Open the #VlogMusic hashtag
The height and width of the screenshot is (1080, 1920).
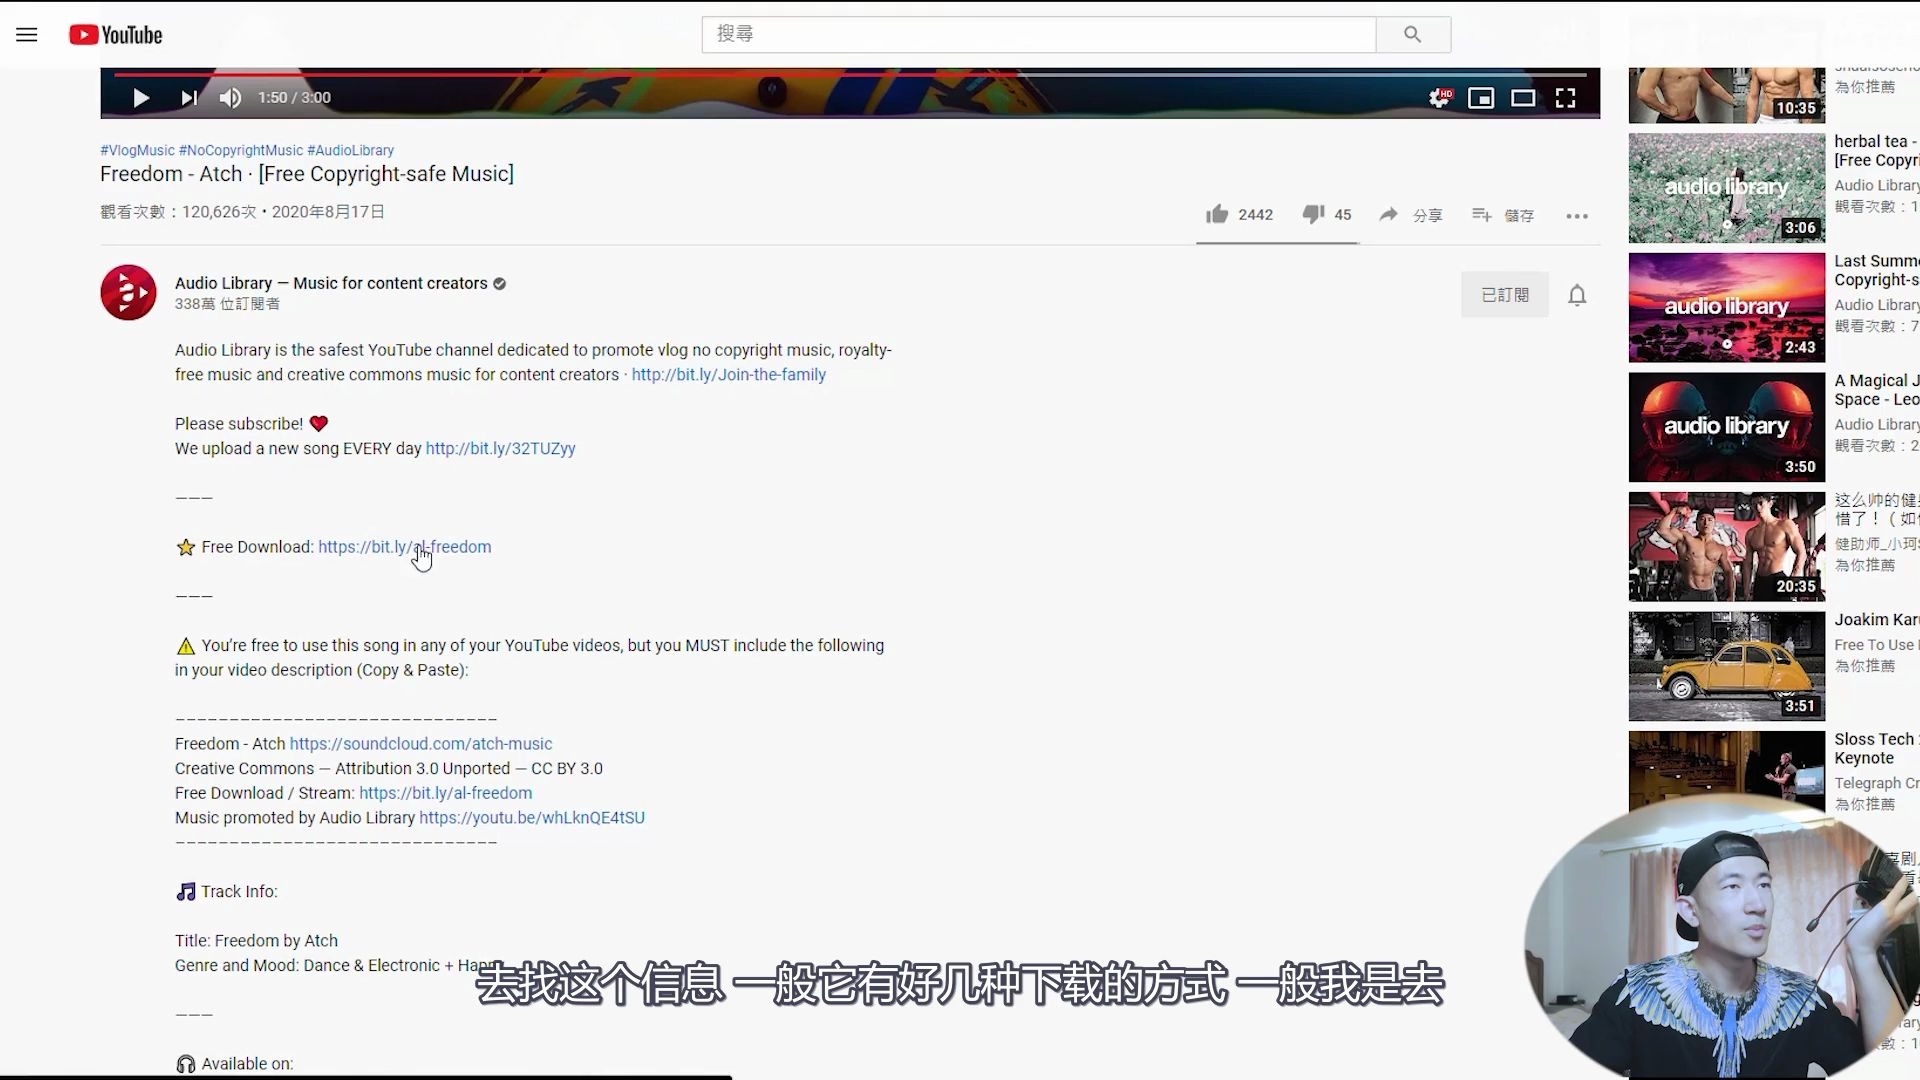(137, 150)
